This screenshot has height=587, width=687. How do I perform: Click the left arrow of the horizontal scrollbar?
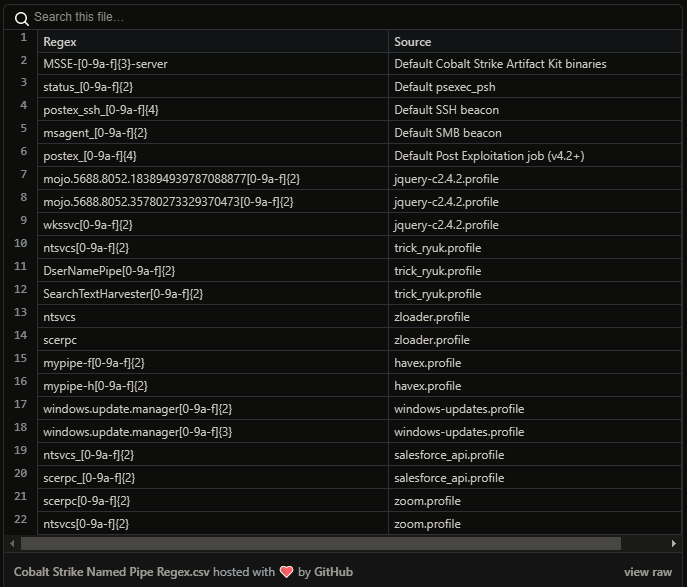click(x=12, y=544)
